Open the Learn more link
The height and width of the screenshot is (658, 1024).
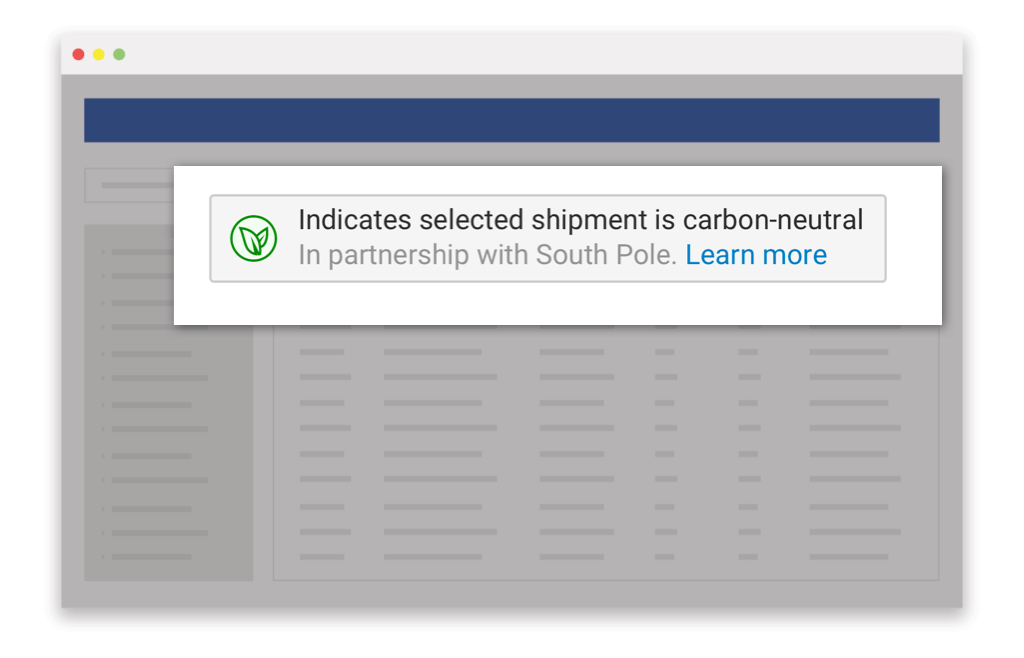point(756,255)
